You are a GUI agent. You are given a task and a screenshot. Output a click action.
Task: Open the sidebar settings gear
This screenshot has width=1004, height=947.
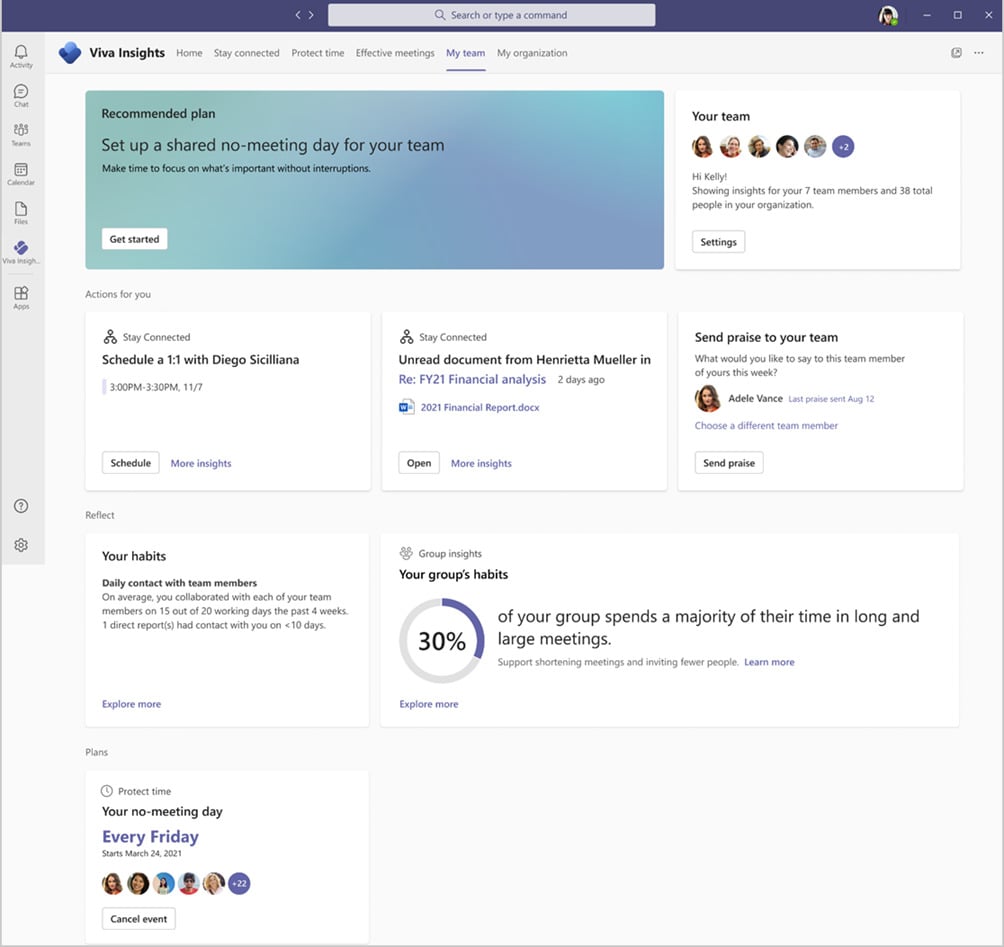click(21, 545)
